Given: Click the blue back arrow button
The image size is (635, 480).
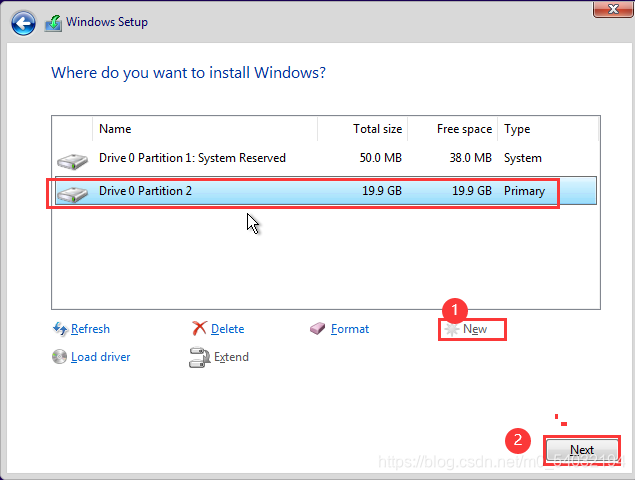Looking at the screenshot, I should [23, 23].
